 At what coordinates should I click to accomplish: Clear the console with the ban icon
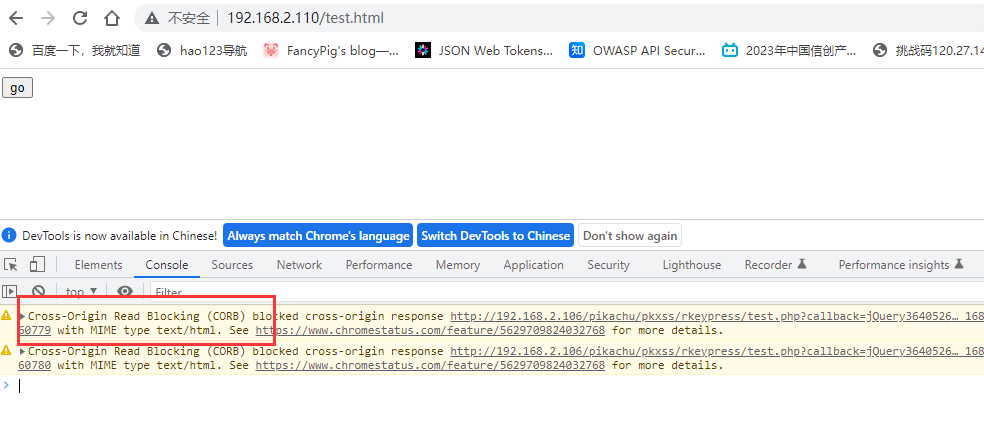[39, 292]
